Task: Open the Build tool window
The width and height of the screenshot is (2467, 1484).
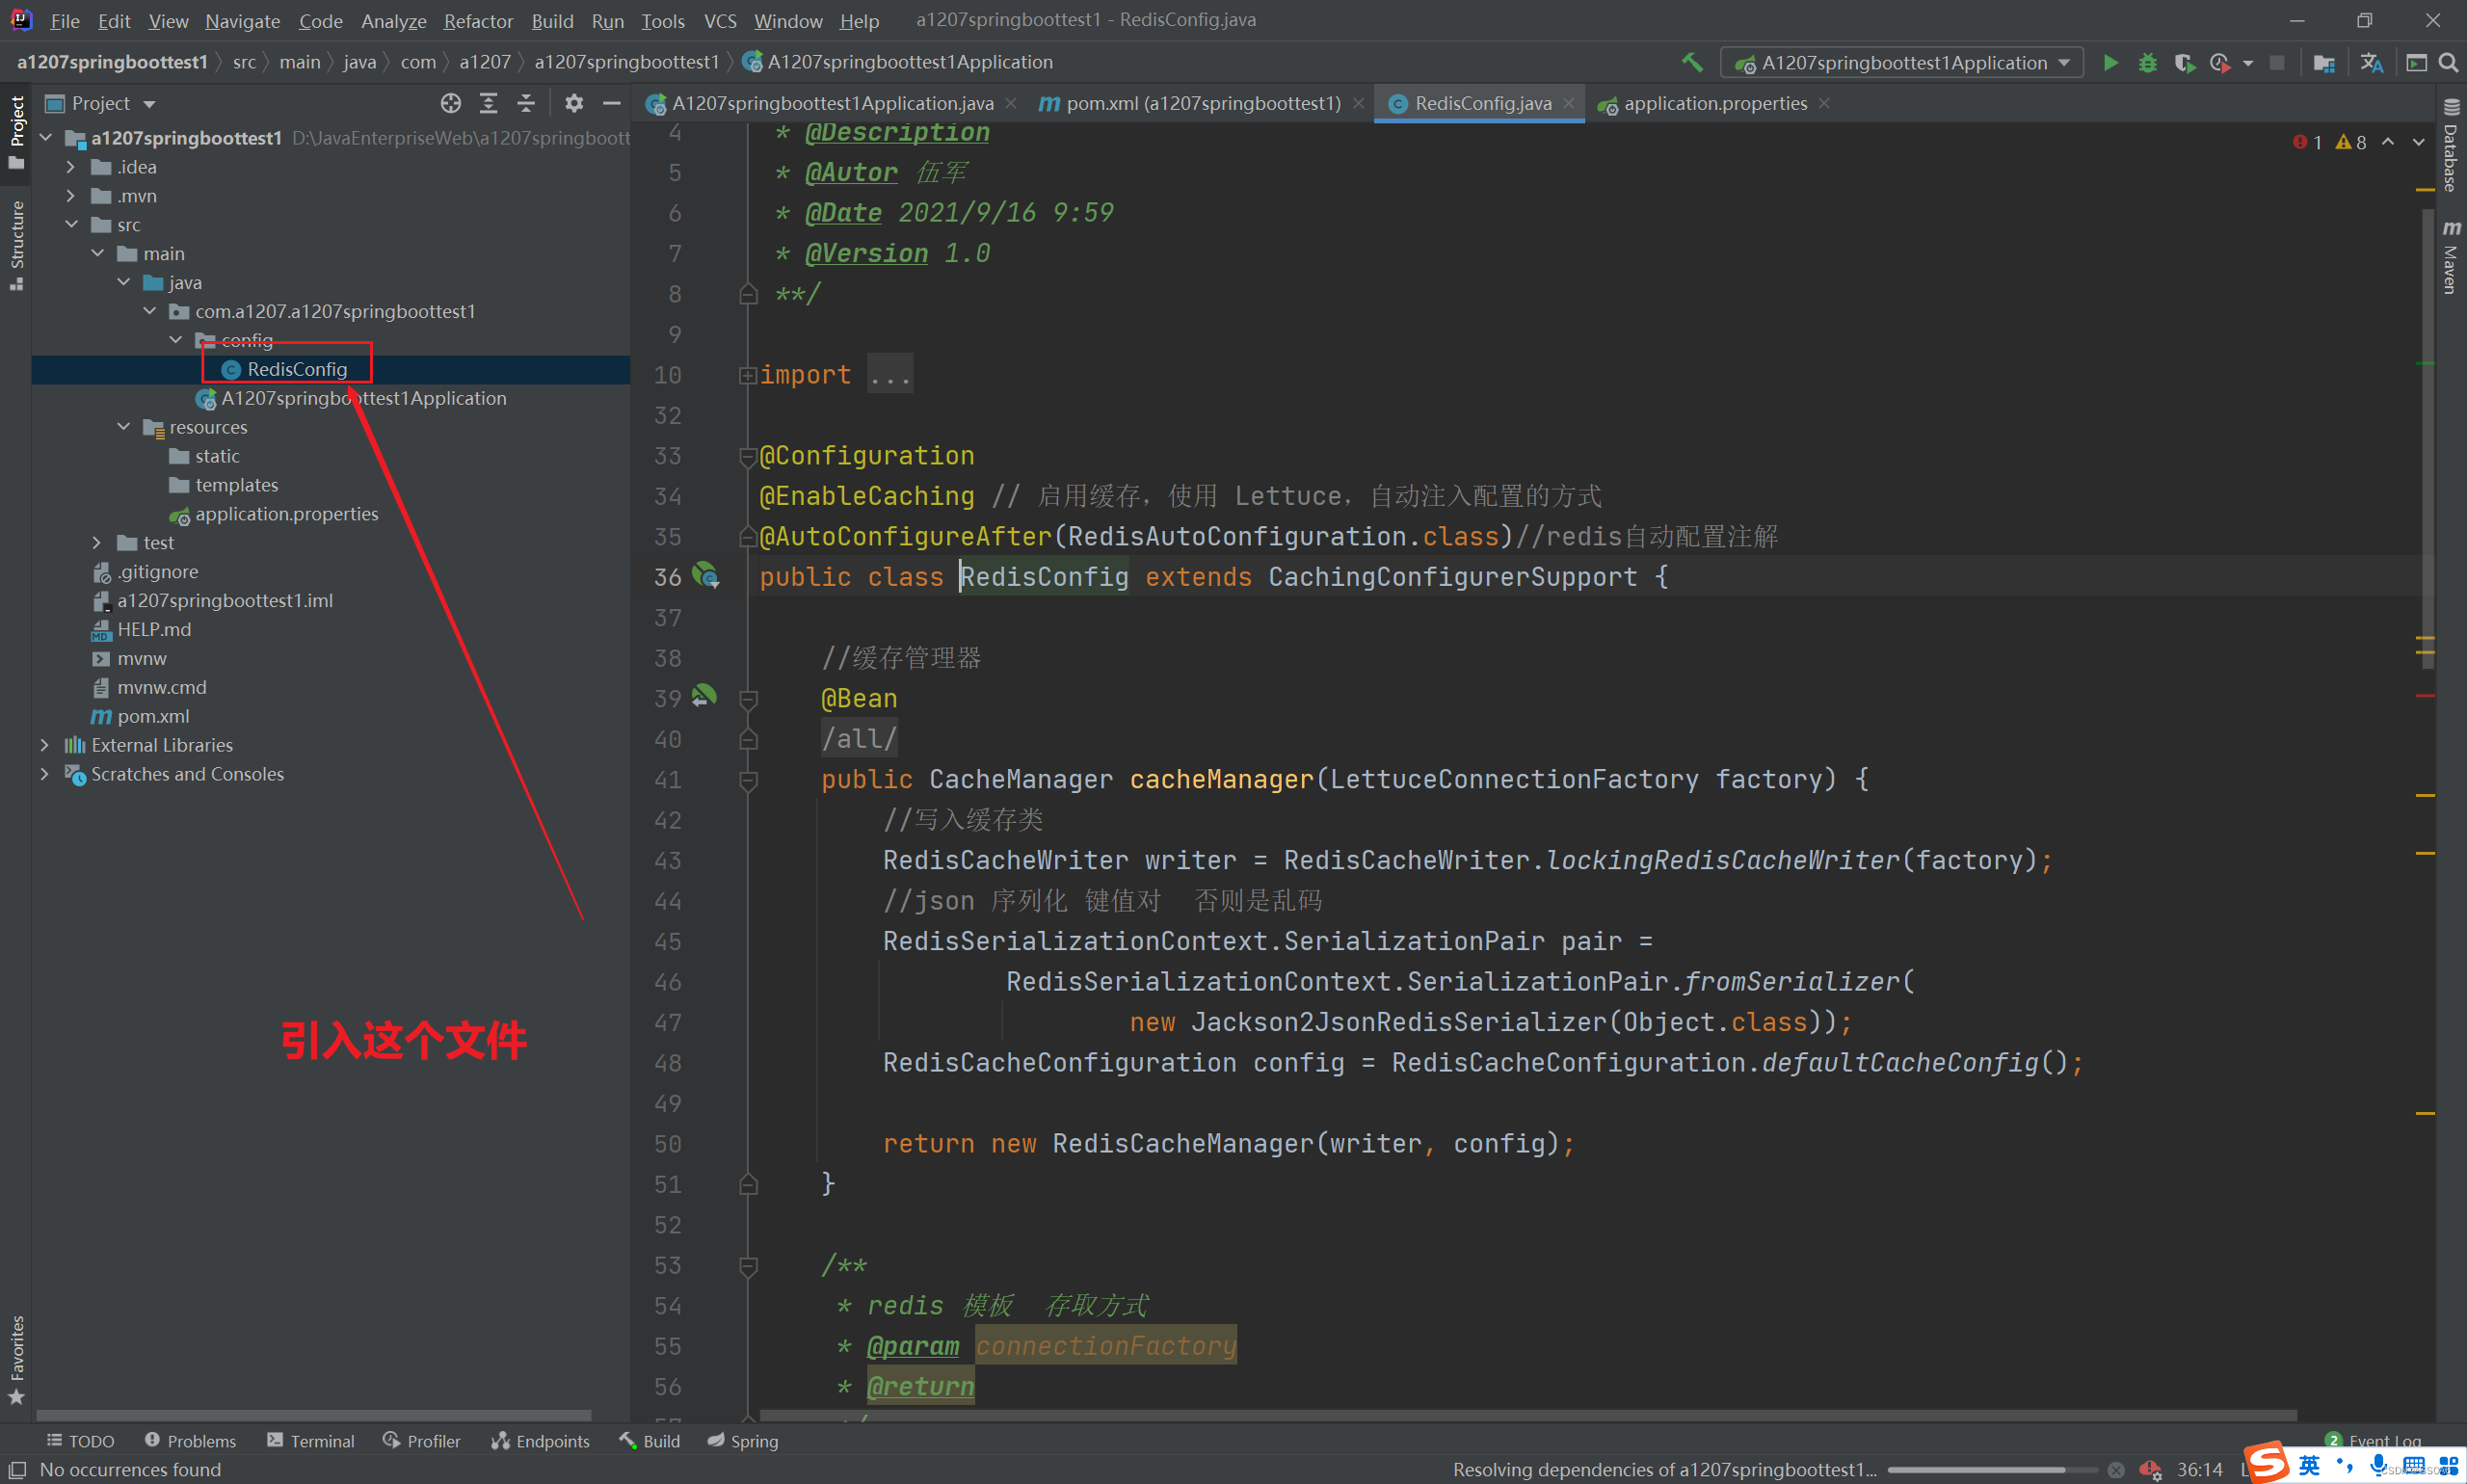Action: point(649,1441)
